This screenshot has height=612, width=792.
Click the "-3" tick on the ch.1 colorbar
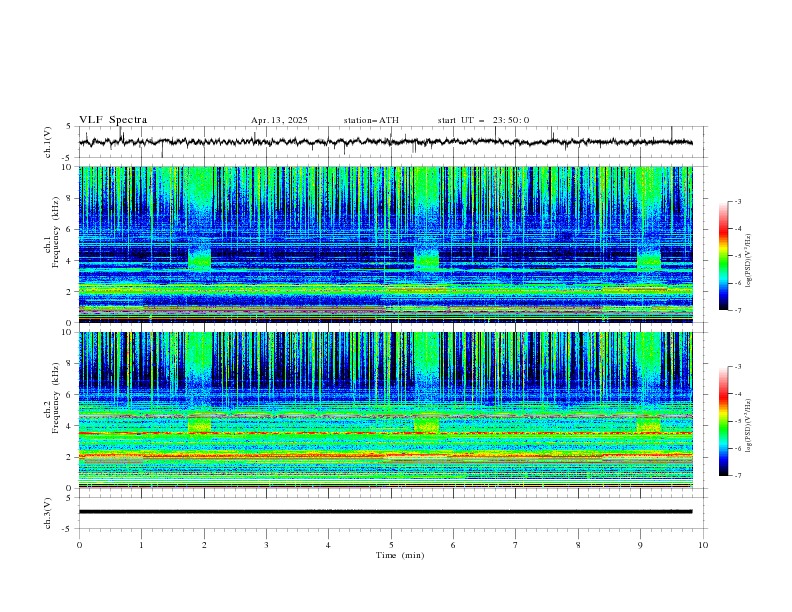737,201
